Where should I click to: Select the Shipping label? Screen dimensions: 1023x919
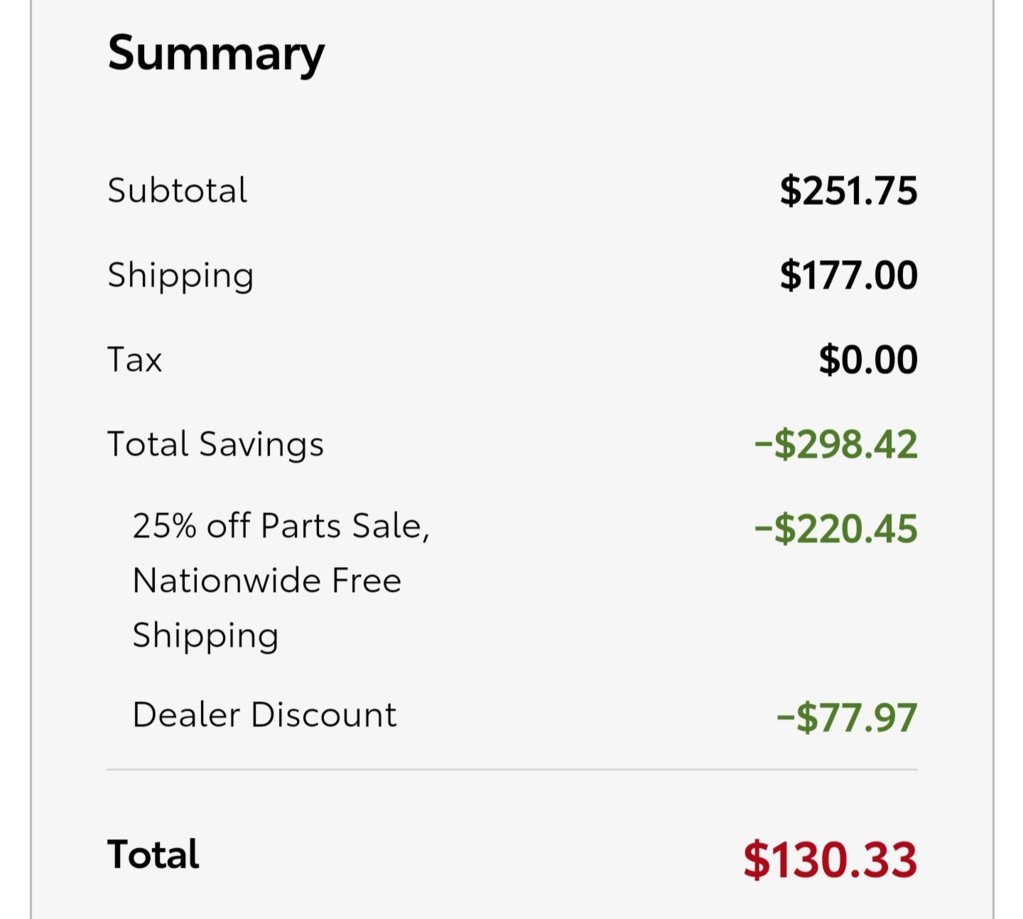click(181, 276)
